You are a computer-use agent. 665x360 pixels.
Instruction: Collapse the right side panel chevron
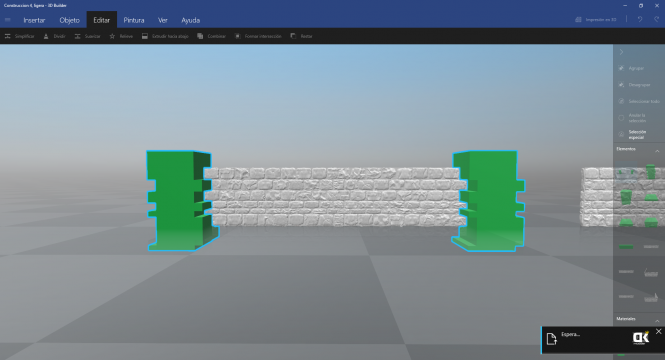click(x=621, y=52)
